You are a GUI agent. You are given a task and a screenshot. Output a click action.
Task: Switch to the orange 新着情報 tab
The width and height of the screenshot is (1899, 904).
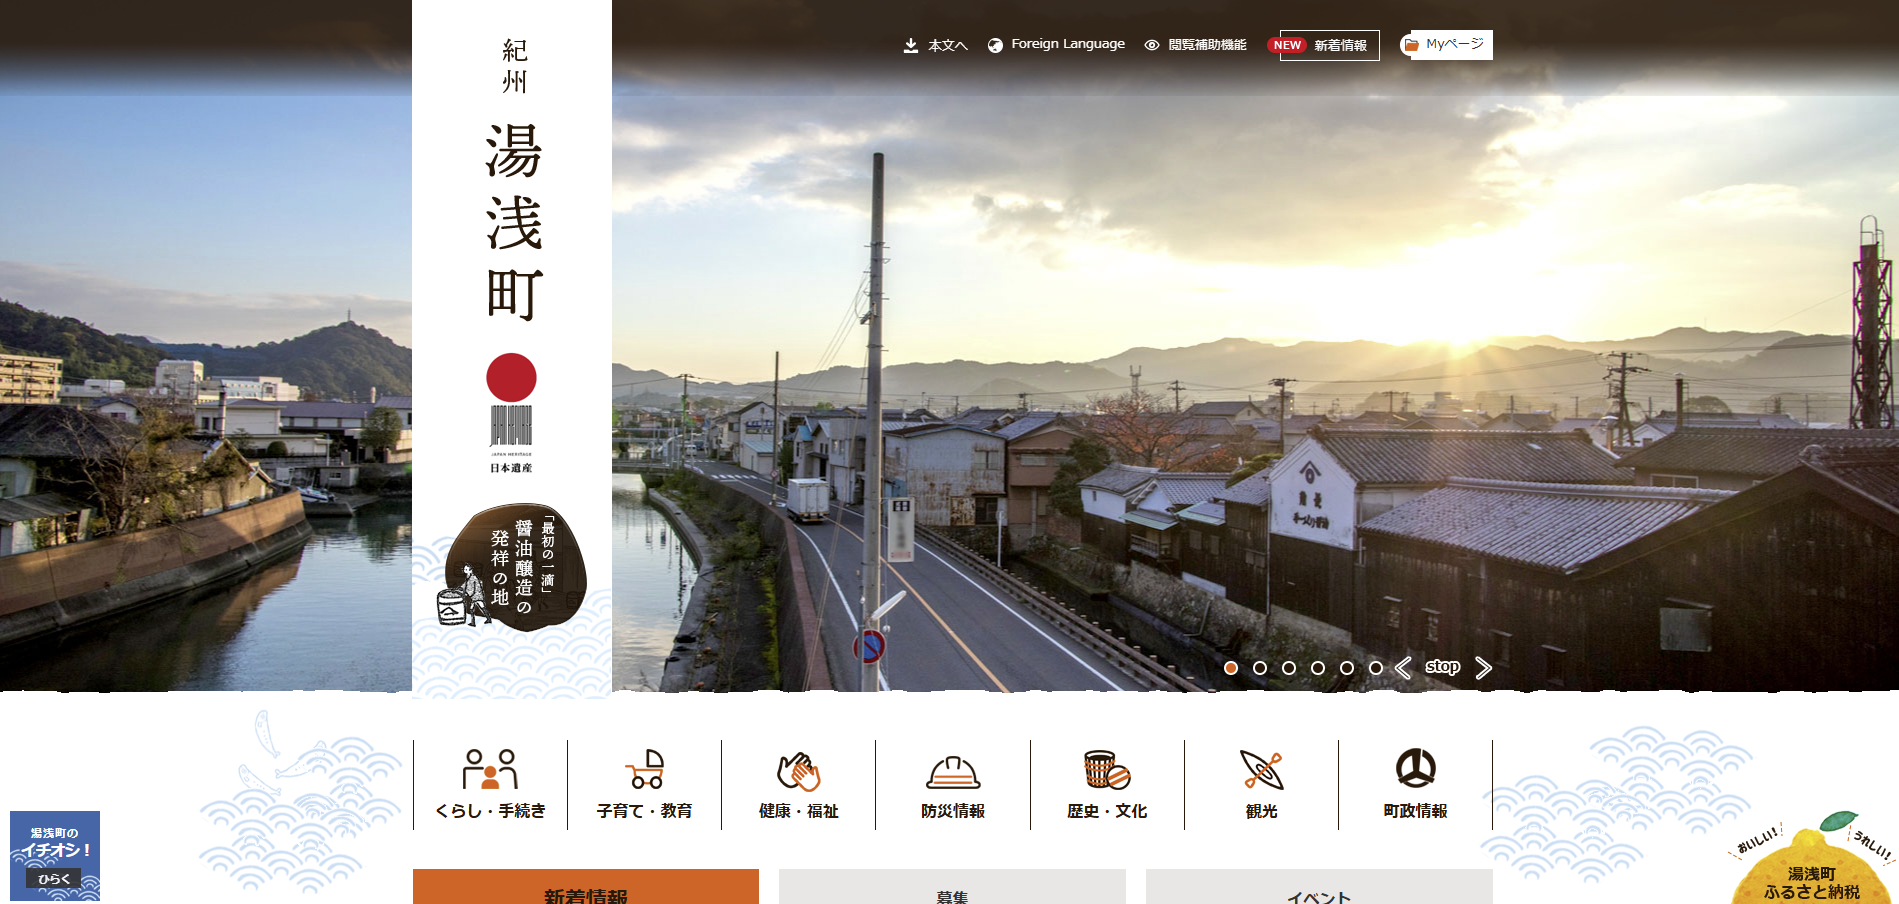586,887
